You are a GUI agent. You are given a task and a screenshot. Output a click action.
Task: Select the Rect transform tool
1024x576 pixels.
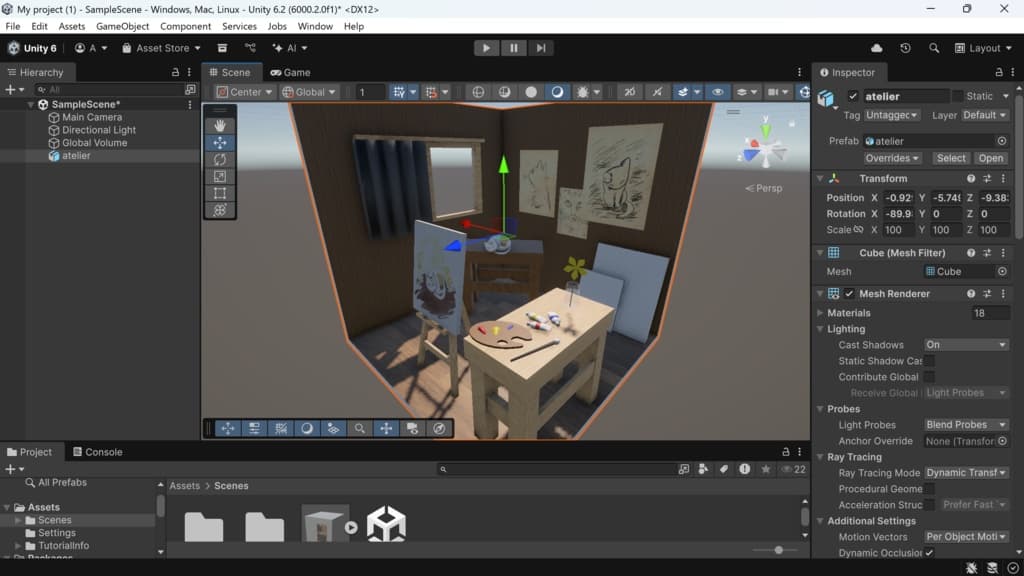pyautogui.click(x=220, y=194)
